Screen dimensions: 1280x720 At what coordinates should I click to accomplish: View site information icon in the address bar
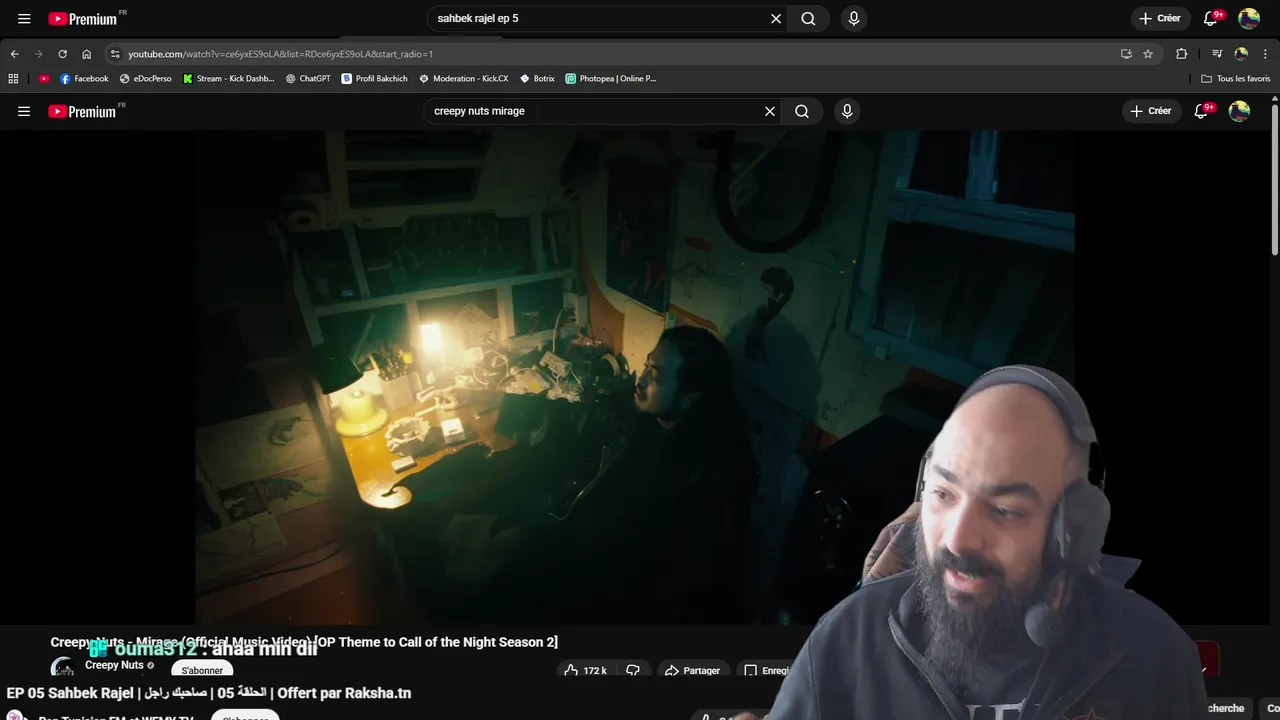click(x=115, y=54)
